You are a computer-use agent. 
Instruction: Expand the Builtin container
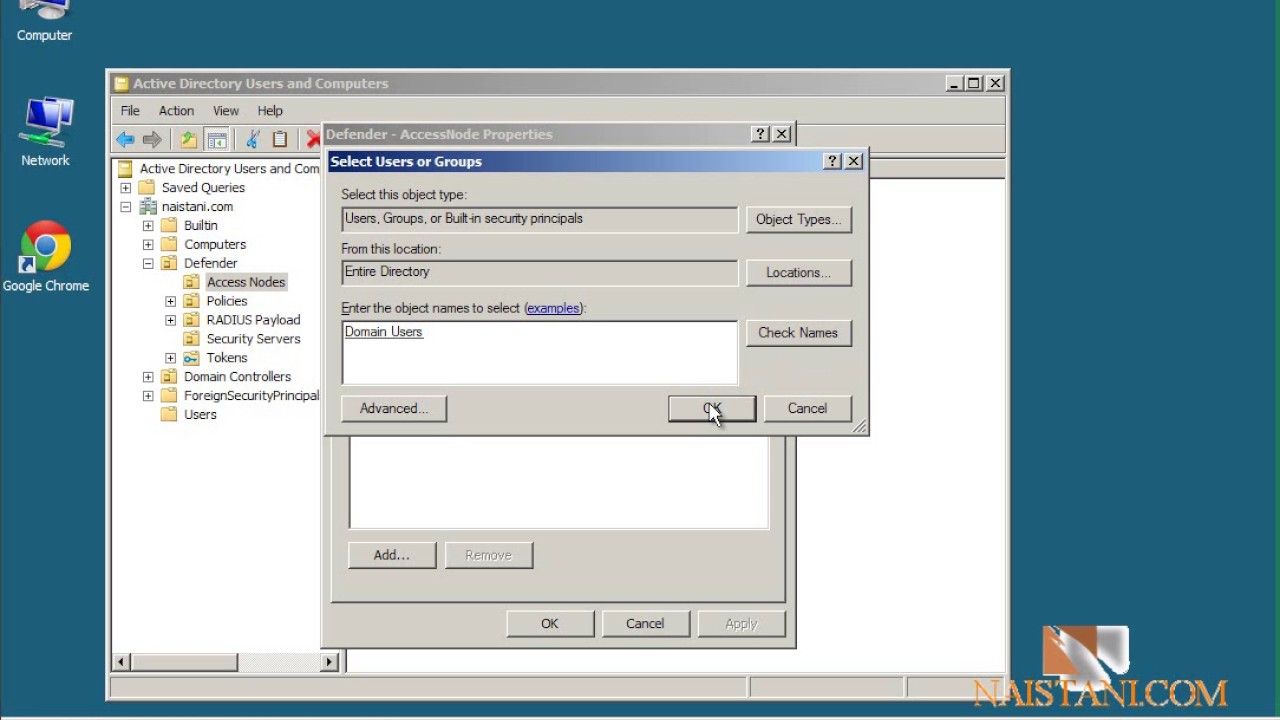pyautogui.click(x=148, y=226)
